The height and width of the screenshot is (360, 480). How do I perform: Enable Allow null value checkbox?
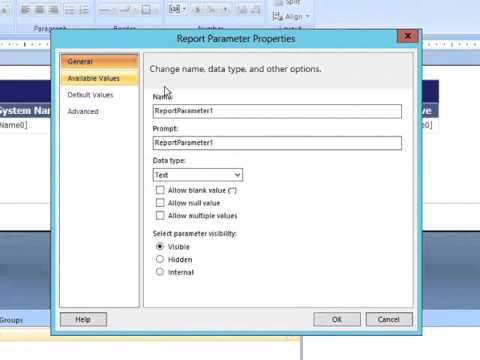(160, 203)
